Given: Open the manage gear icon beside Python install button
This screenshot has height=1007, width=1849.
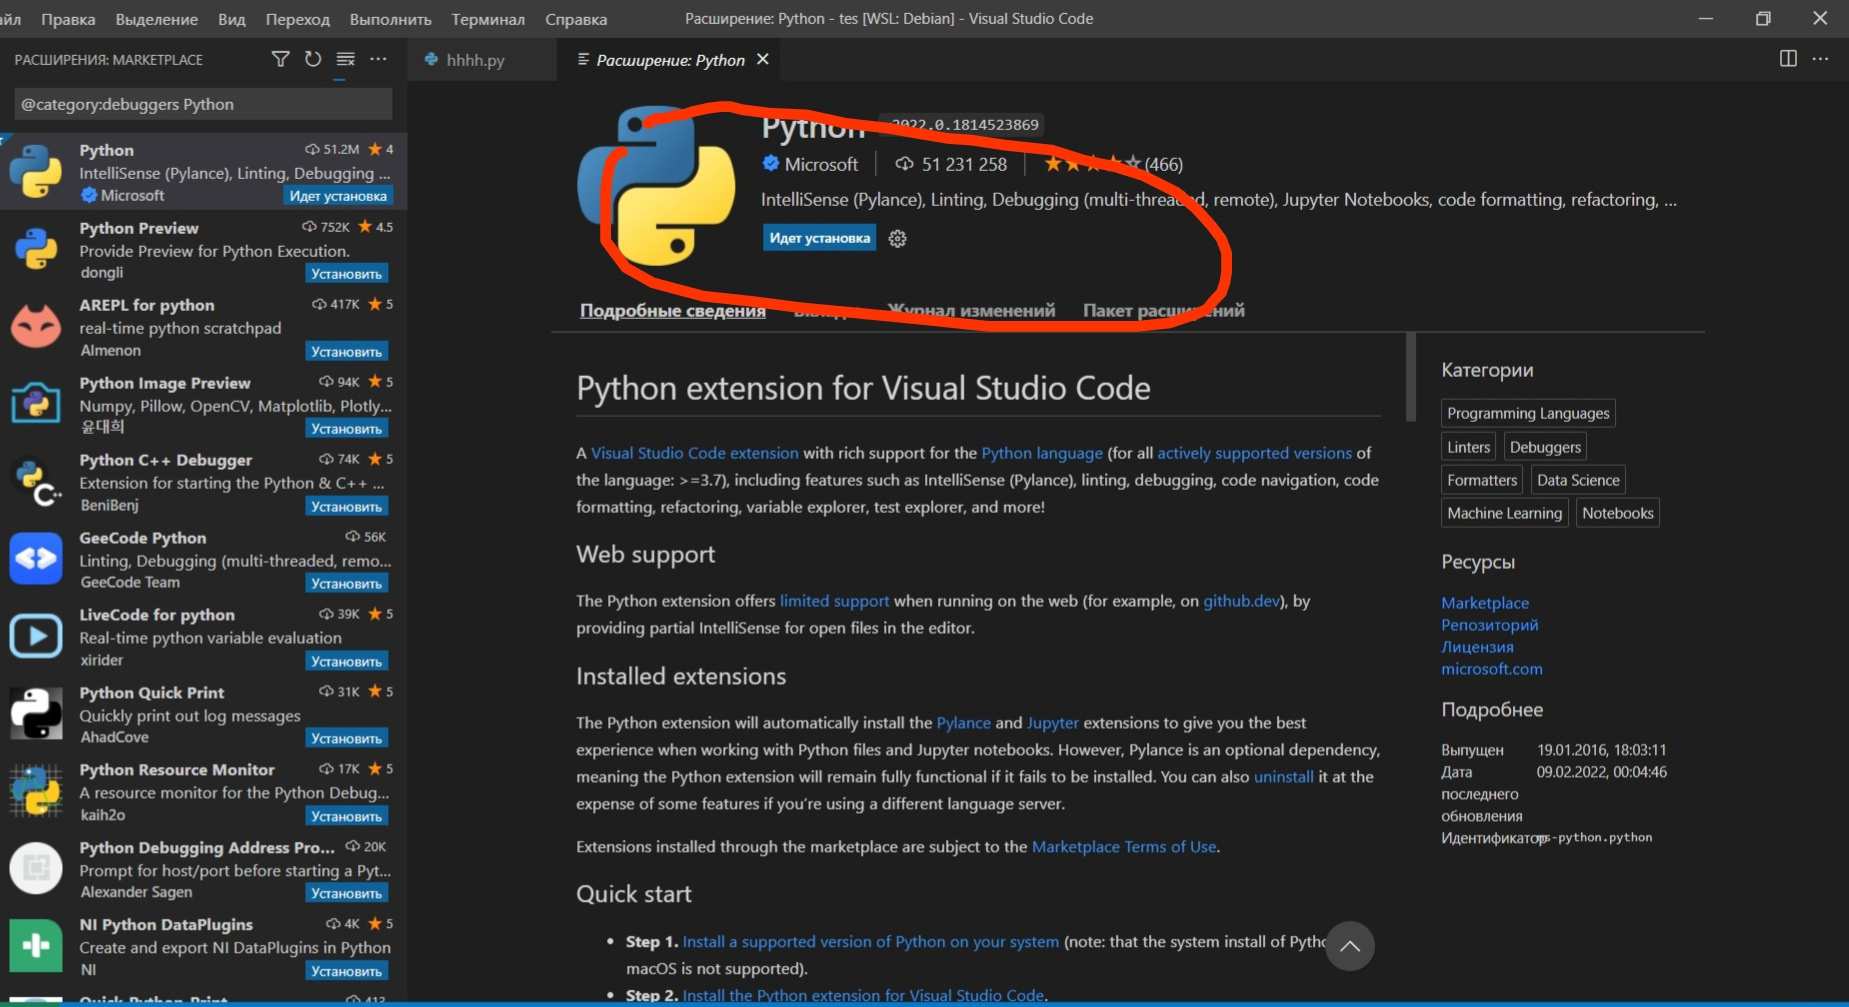Looking at the screenshot, I should [898, 238].
